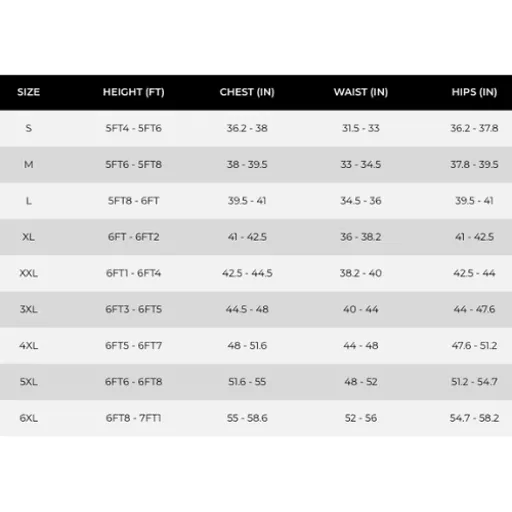Image resolution: width=512 pixels, height=512 pixels.
Task: Select the XXL size row label
Action: click(x=29, y=273)
